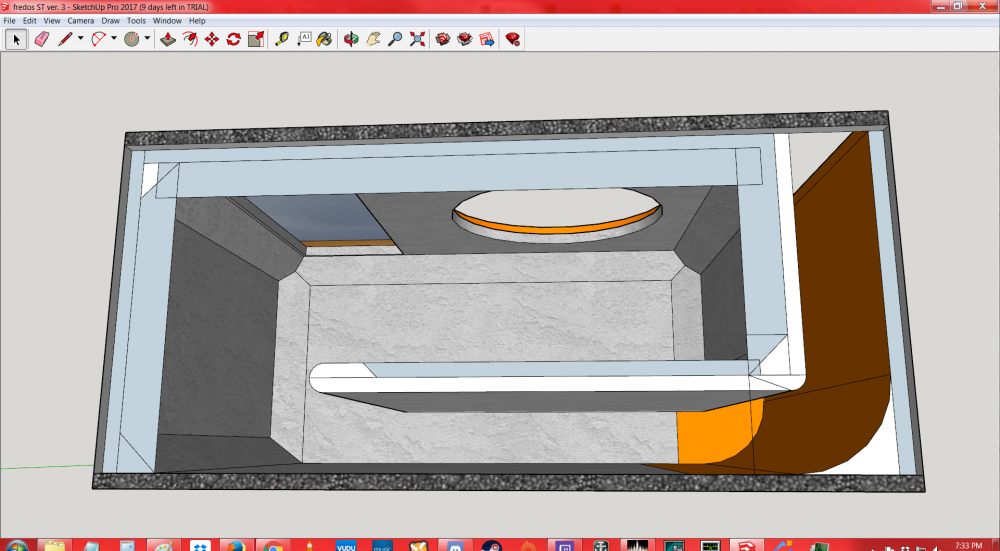
Task: Activate the Move tool
Action: coord(212,40)
